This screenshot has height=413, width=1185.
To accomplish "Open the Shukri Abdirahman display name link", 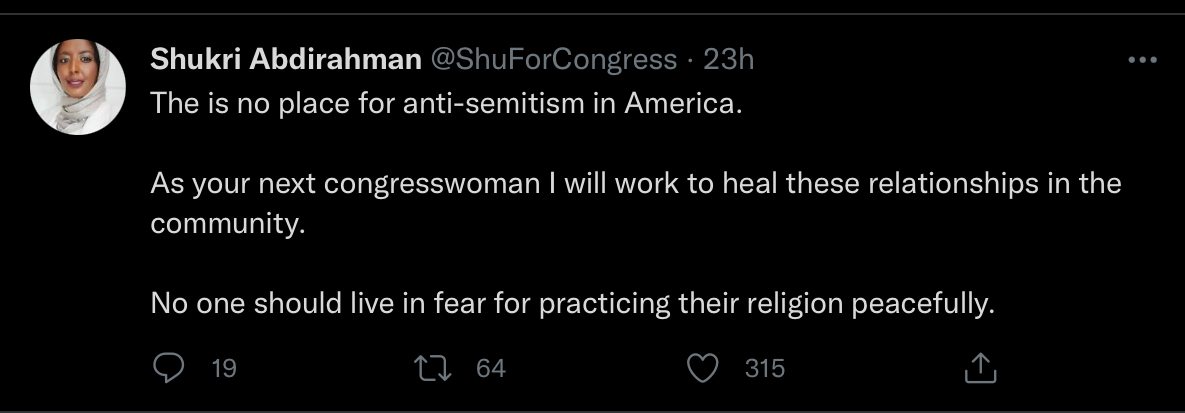I will pos(286,59).
